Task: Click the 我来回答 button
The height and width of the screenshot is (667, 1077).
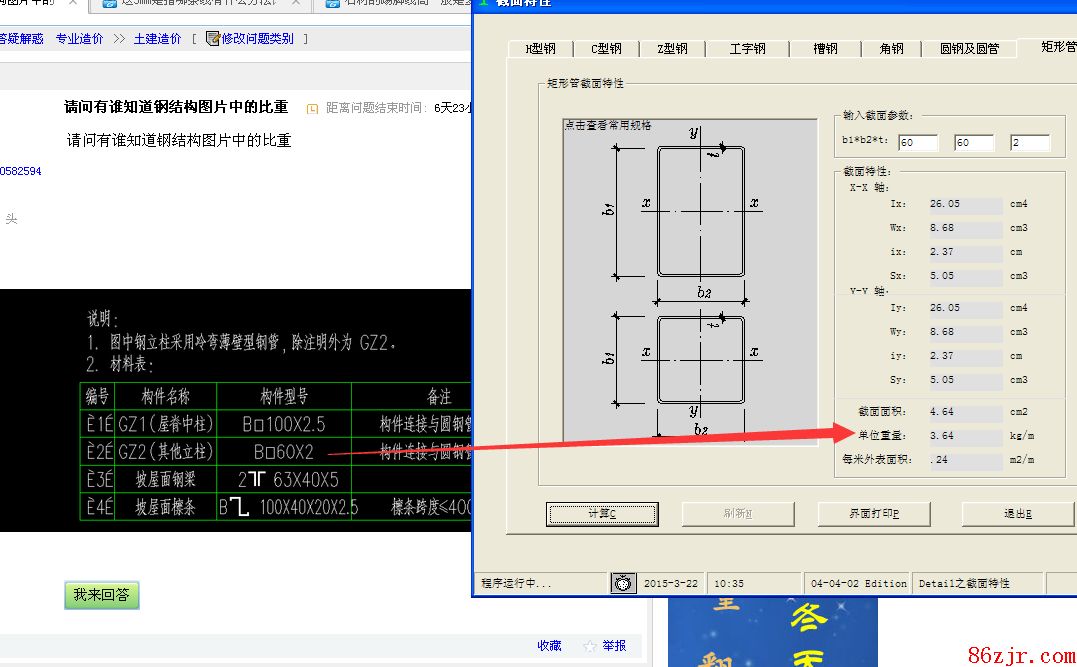Action: pos(101,595)
